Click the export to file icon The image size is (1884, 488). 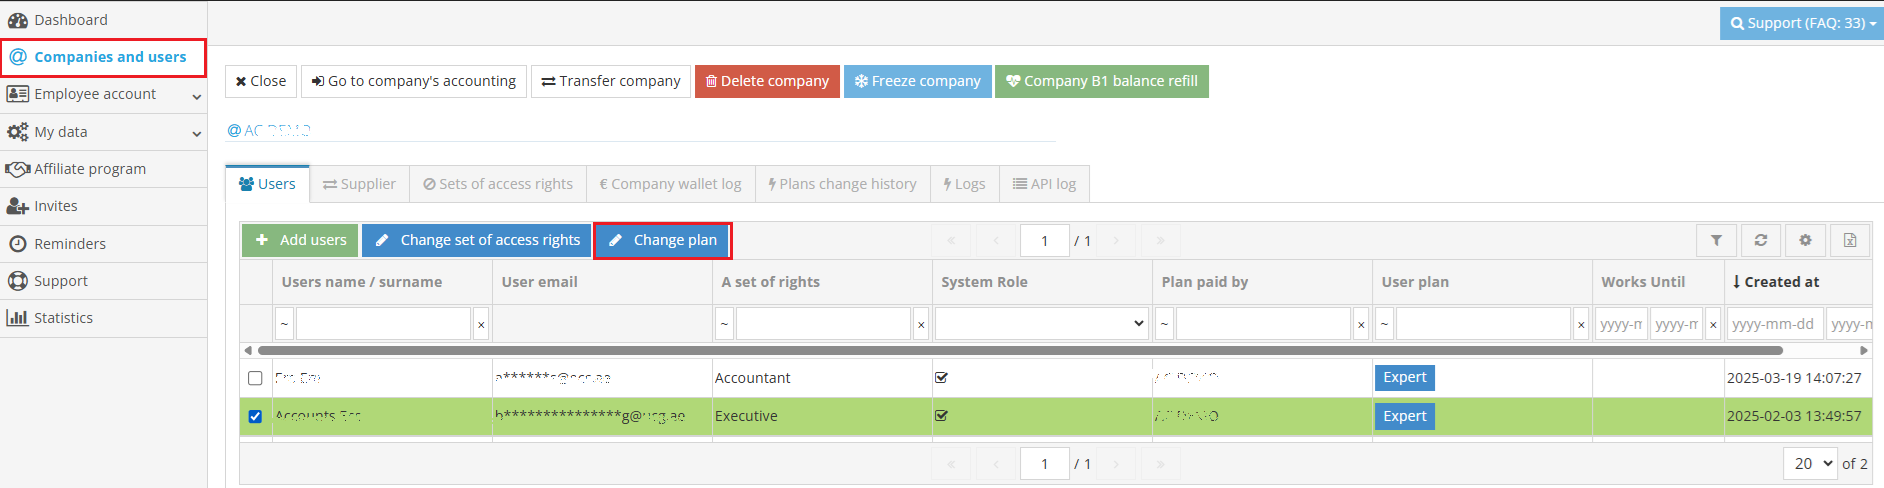[1850, 240]
